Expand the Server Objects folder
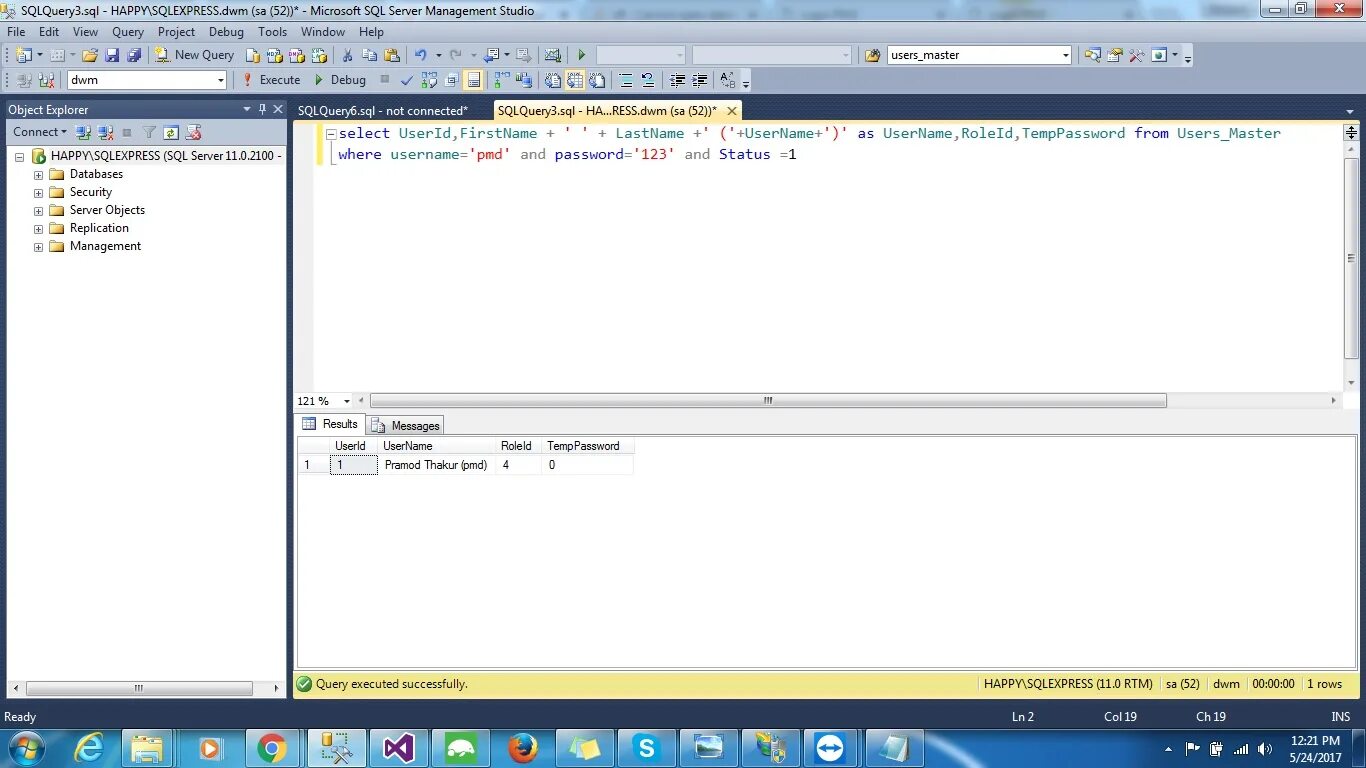 point(39,210)
